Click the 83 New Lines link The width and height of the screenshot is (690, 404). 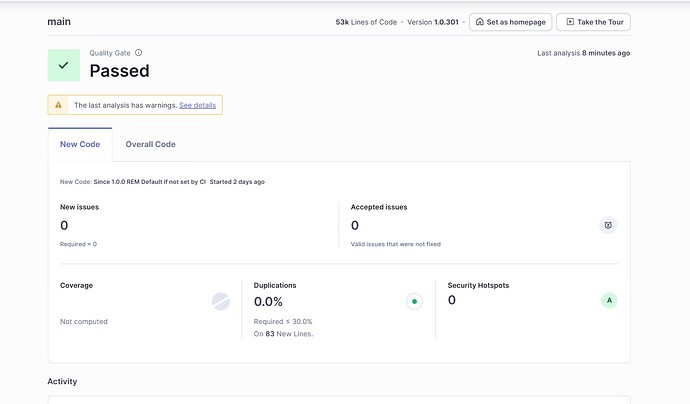click(269, 333)
